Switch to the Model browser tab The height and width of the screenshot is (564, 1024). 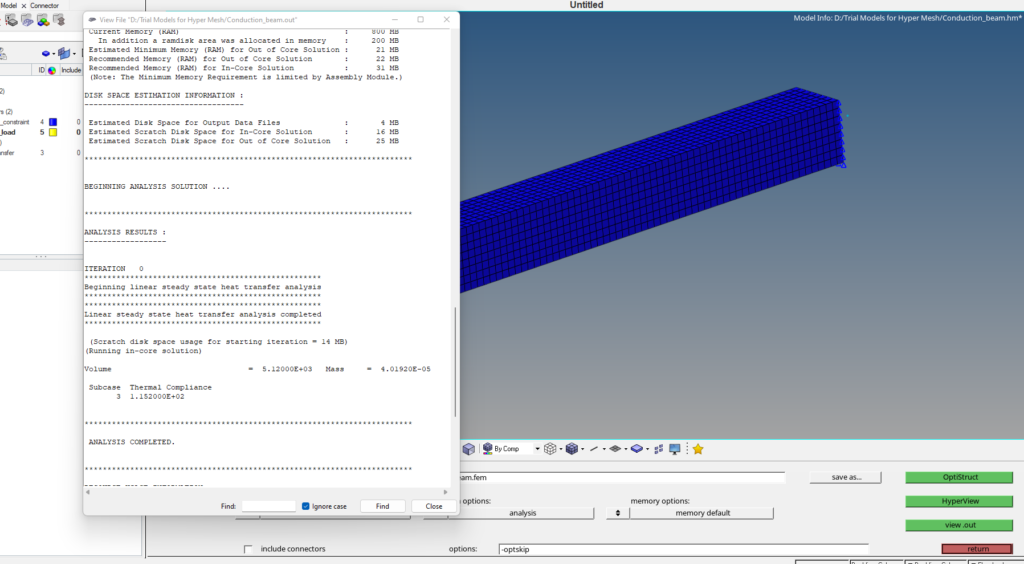point(8,5)
